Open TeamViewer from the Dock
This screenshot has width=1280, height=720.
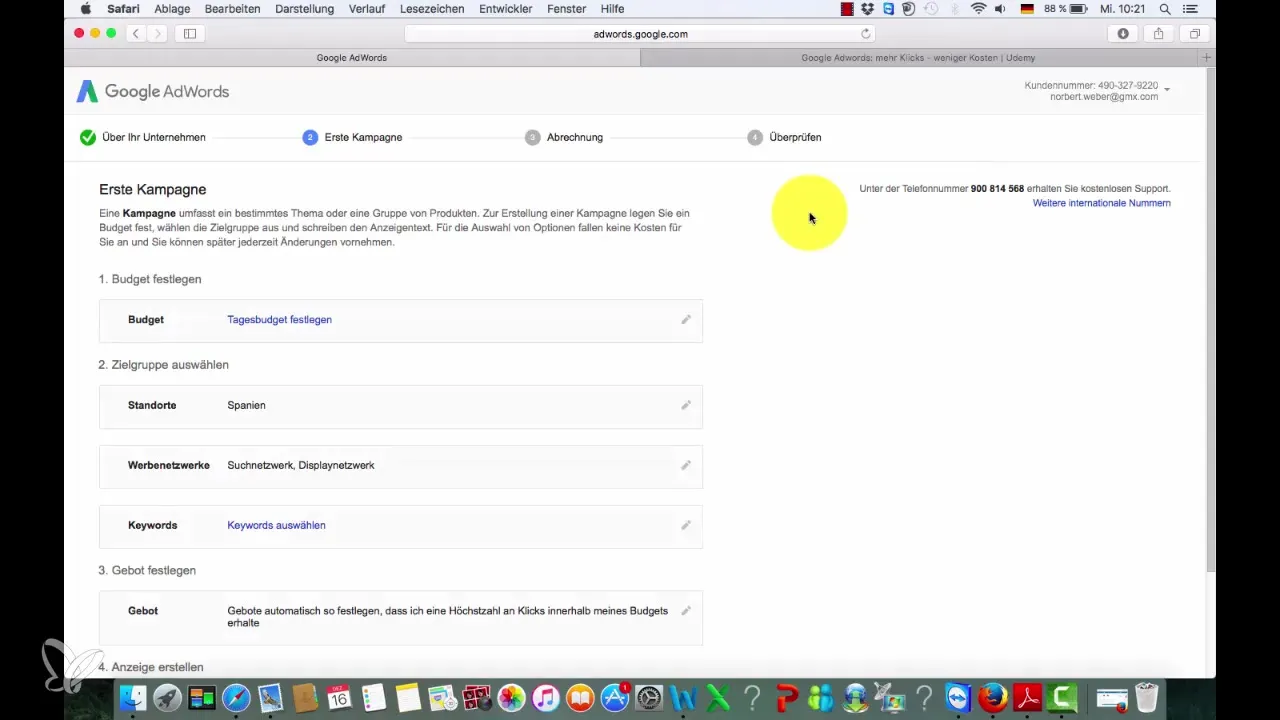[958, 697]
